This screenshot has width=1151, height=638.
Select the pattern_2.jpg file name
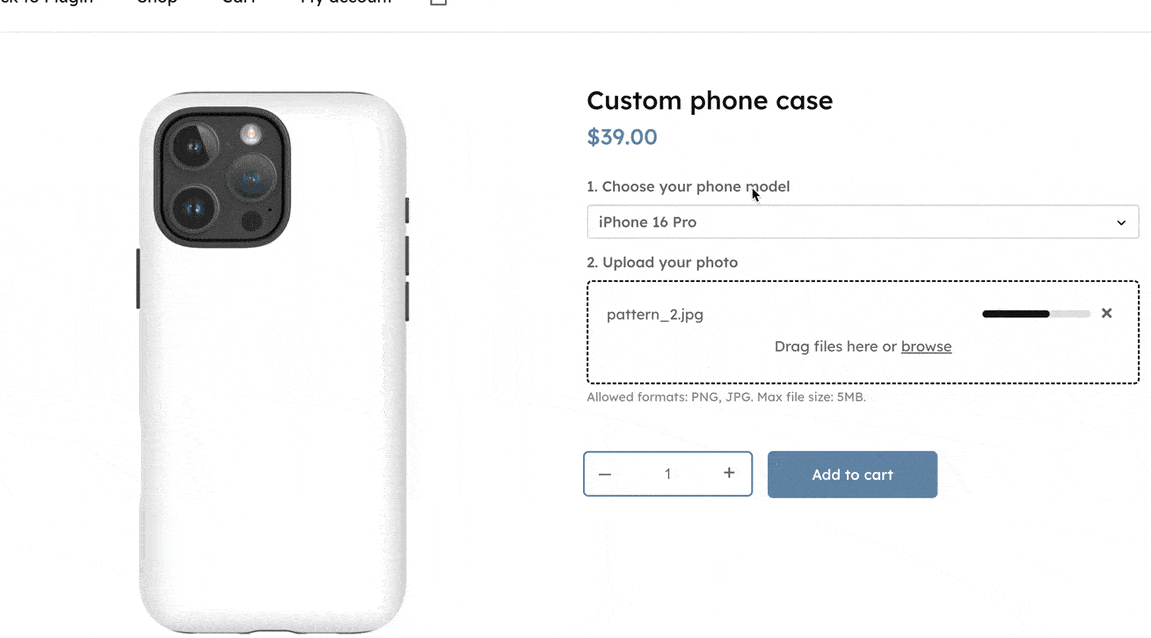pos(655,314)
